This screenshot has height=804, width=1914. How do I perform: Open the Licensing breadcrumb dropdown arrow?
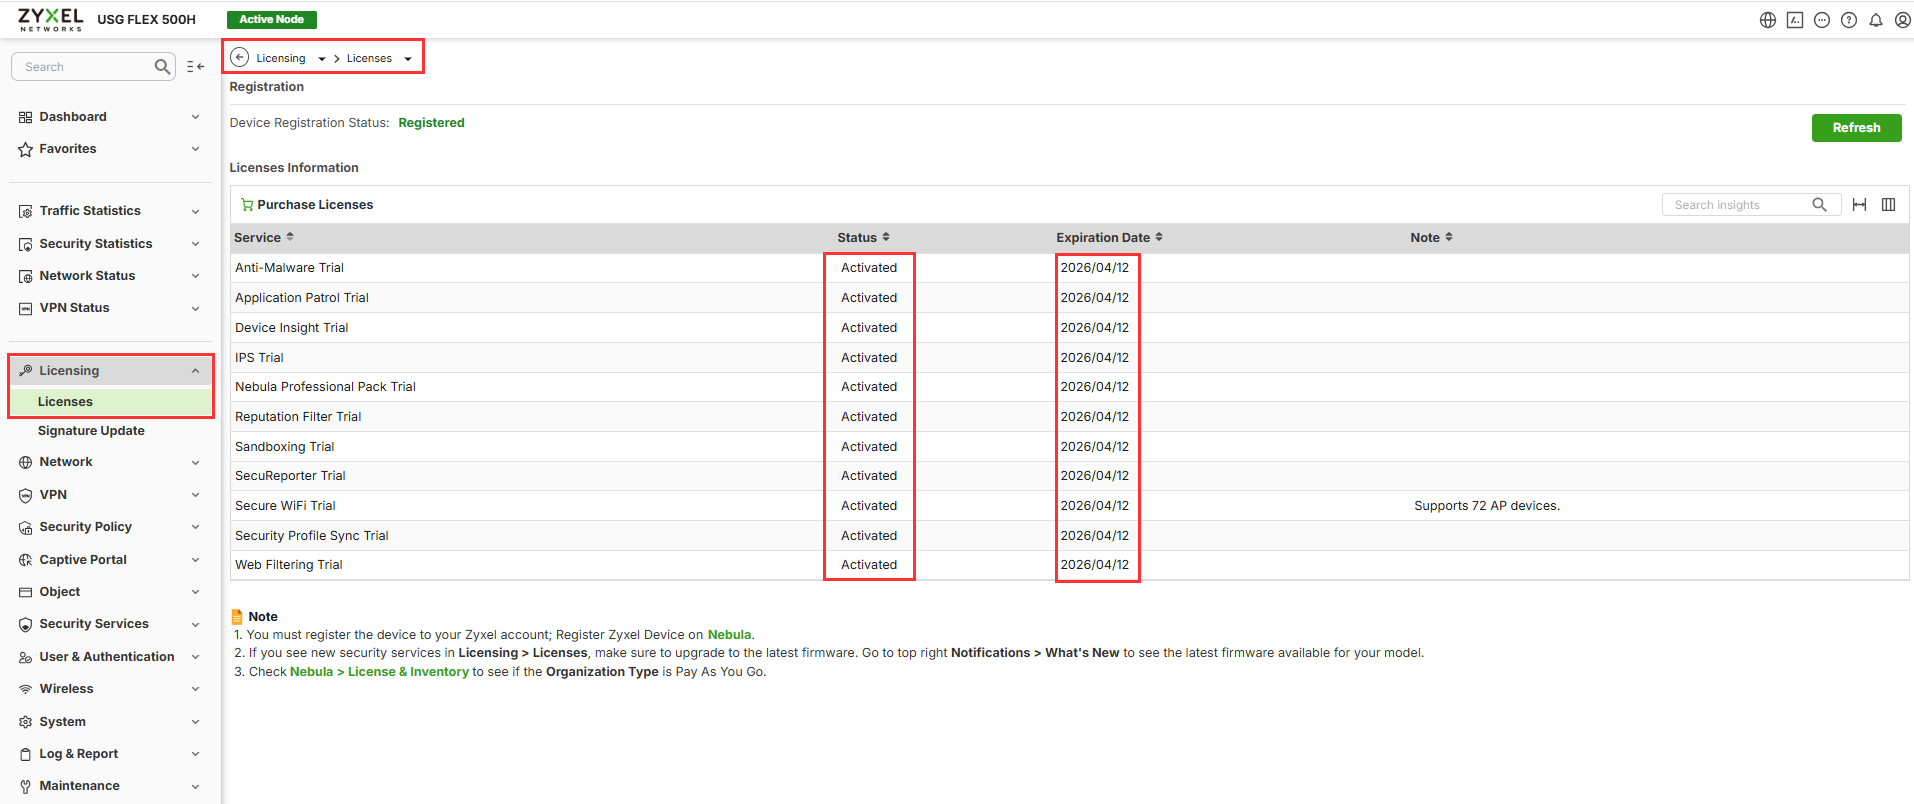point(322,59)
